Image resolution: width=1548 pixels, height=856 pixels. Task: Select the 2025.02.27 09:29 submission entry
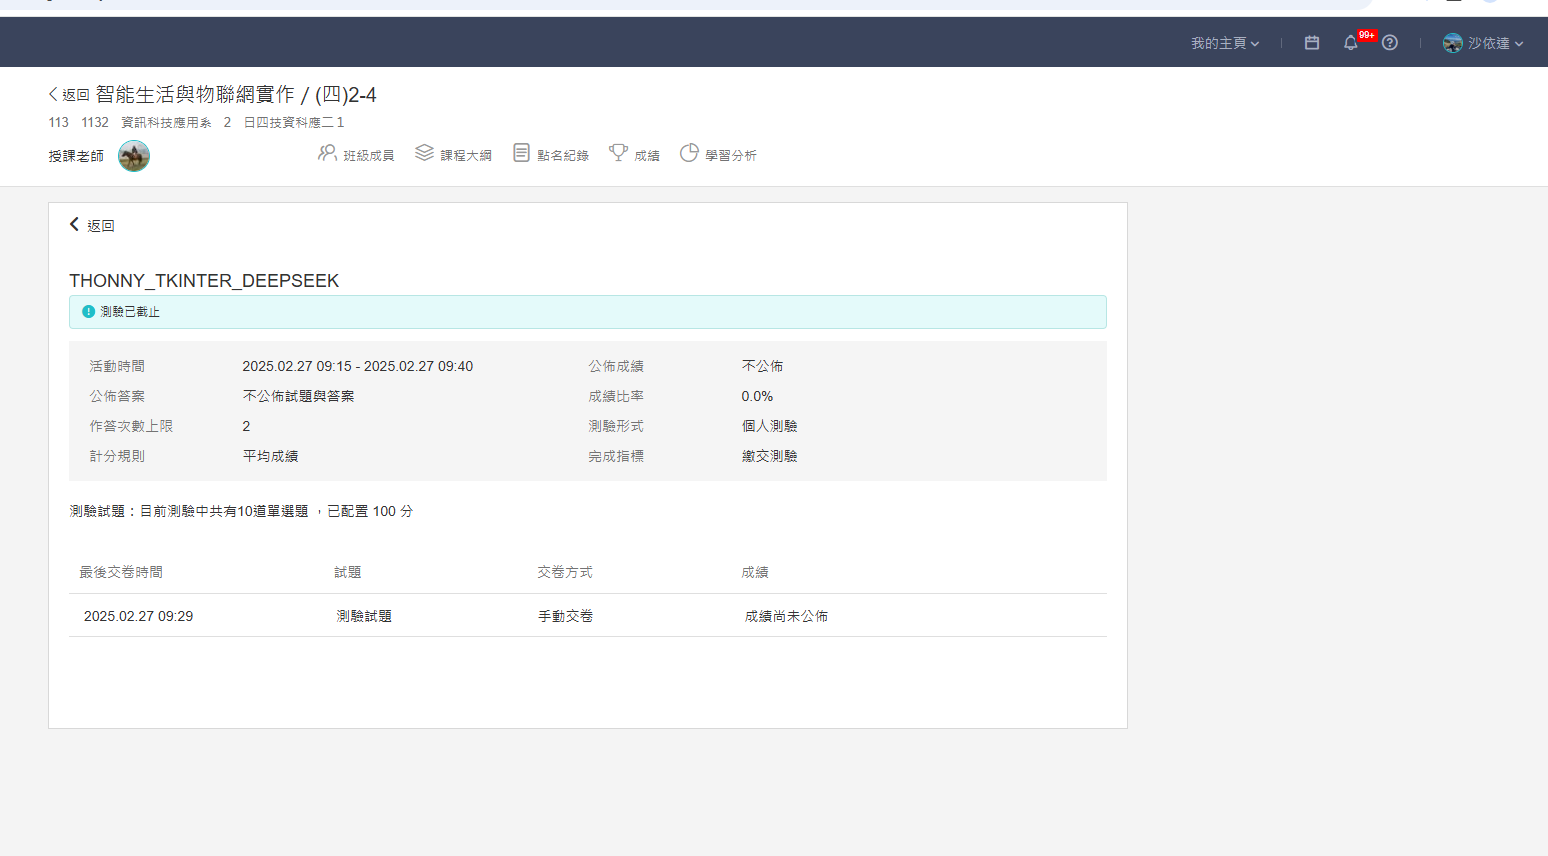point(138,616)
